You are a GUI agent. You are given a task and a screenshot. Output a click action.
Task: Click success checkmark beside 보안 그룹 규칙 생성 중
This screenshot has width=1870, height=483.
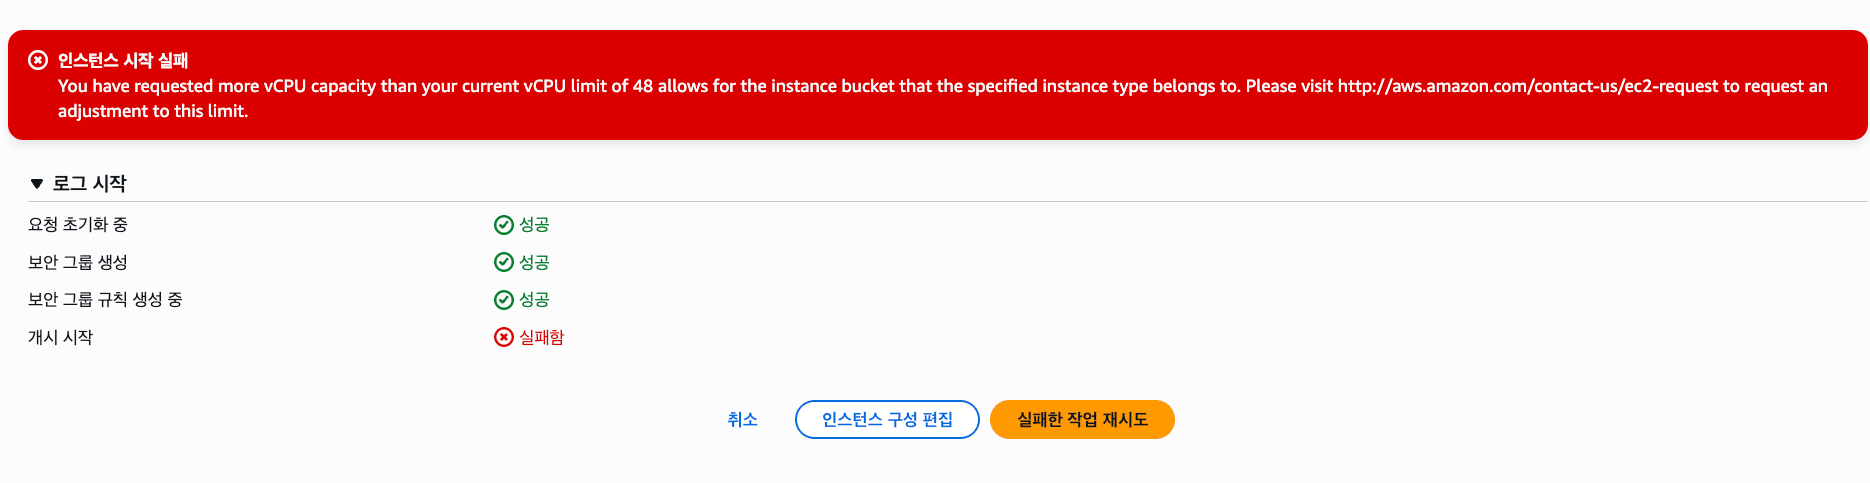click(x=504, y=300)
